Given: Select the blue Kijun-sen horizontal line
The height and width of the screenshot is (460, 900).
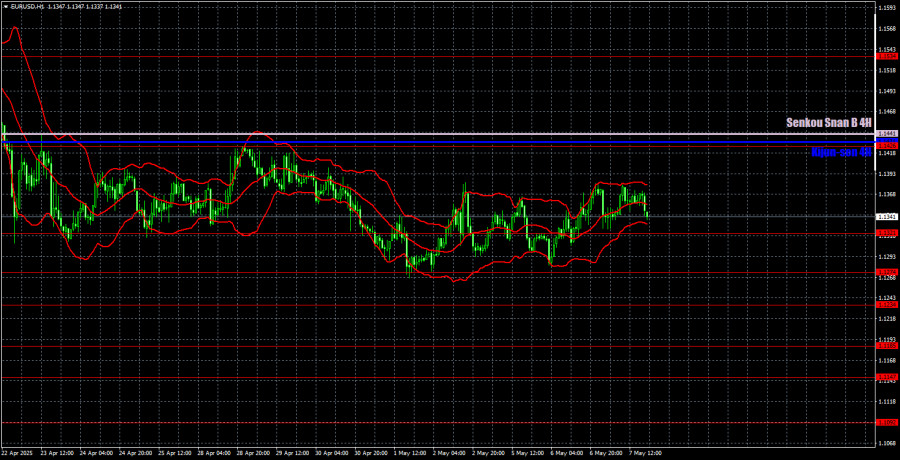Looking at the screenshot, I should tap(437, 141).
